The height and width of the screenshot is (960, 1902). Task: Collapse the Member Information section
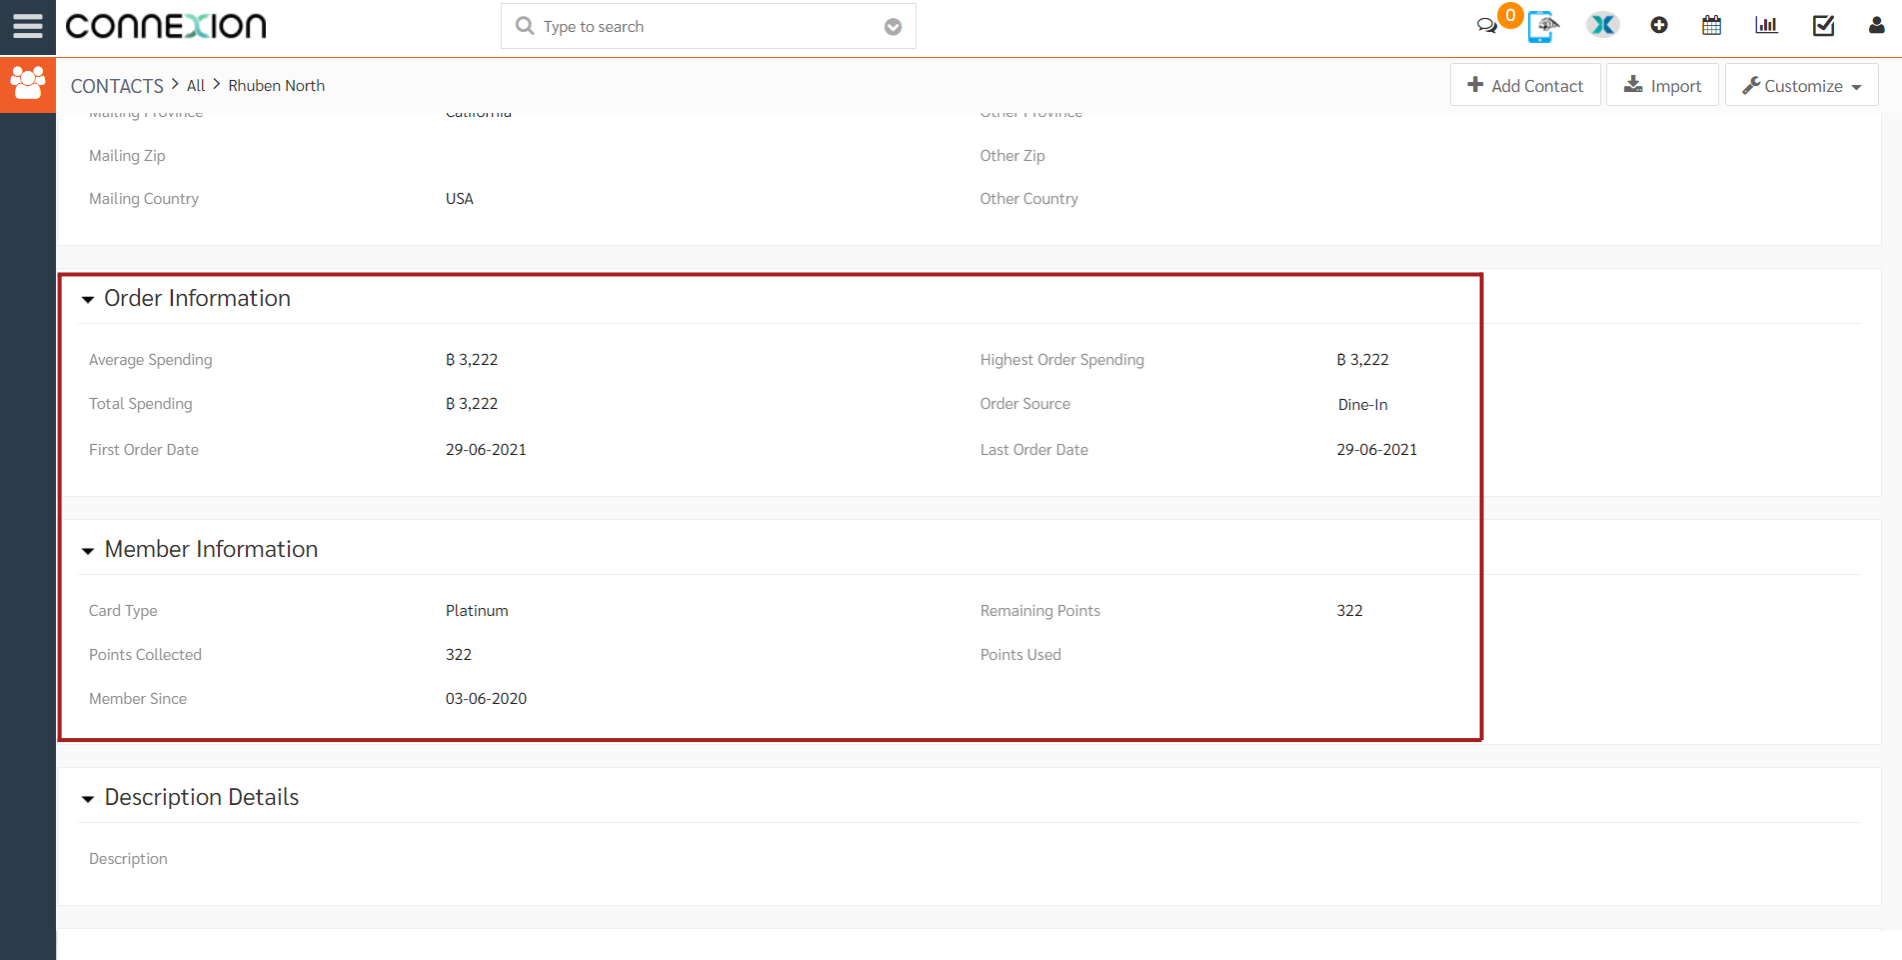[88, 550]
